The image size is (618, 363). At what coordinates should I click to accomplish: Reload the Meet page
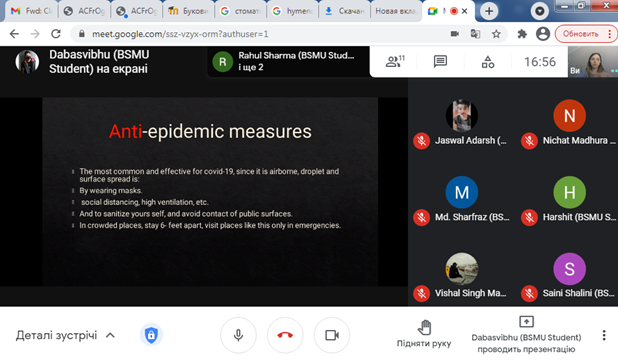(56, 34)
